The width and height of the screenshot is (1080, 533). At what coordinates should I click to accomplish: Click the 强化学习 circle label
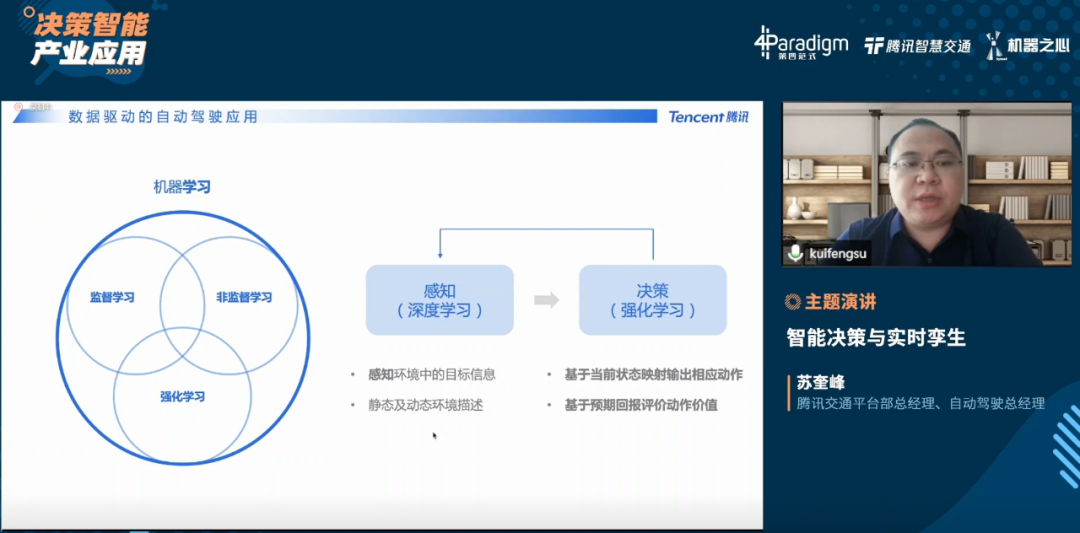click(183, 397)
